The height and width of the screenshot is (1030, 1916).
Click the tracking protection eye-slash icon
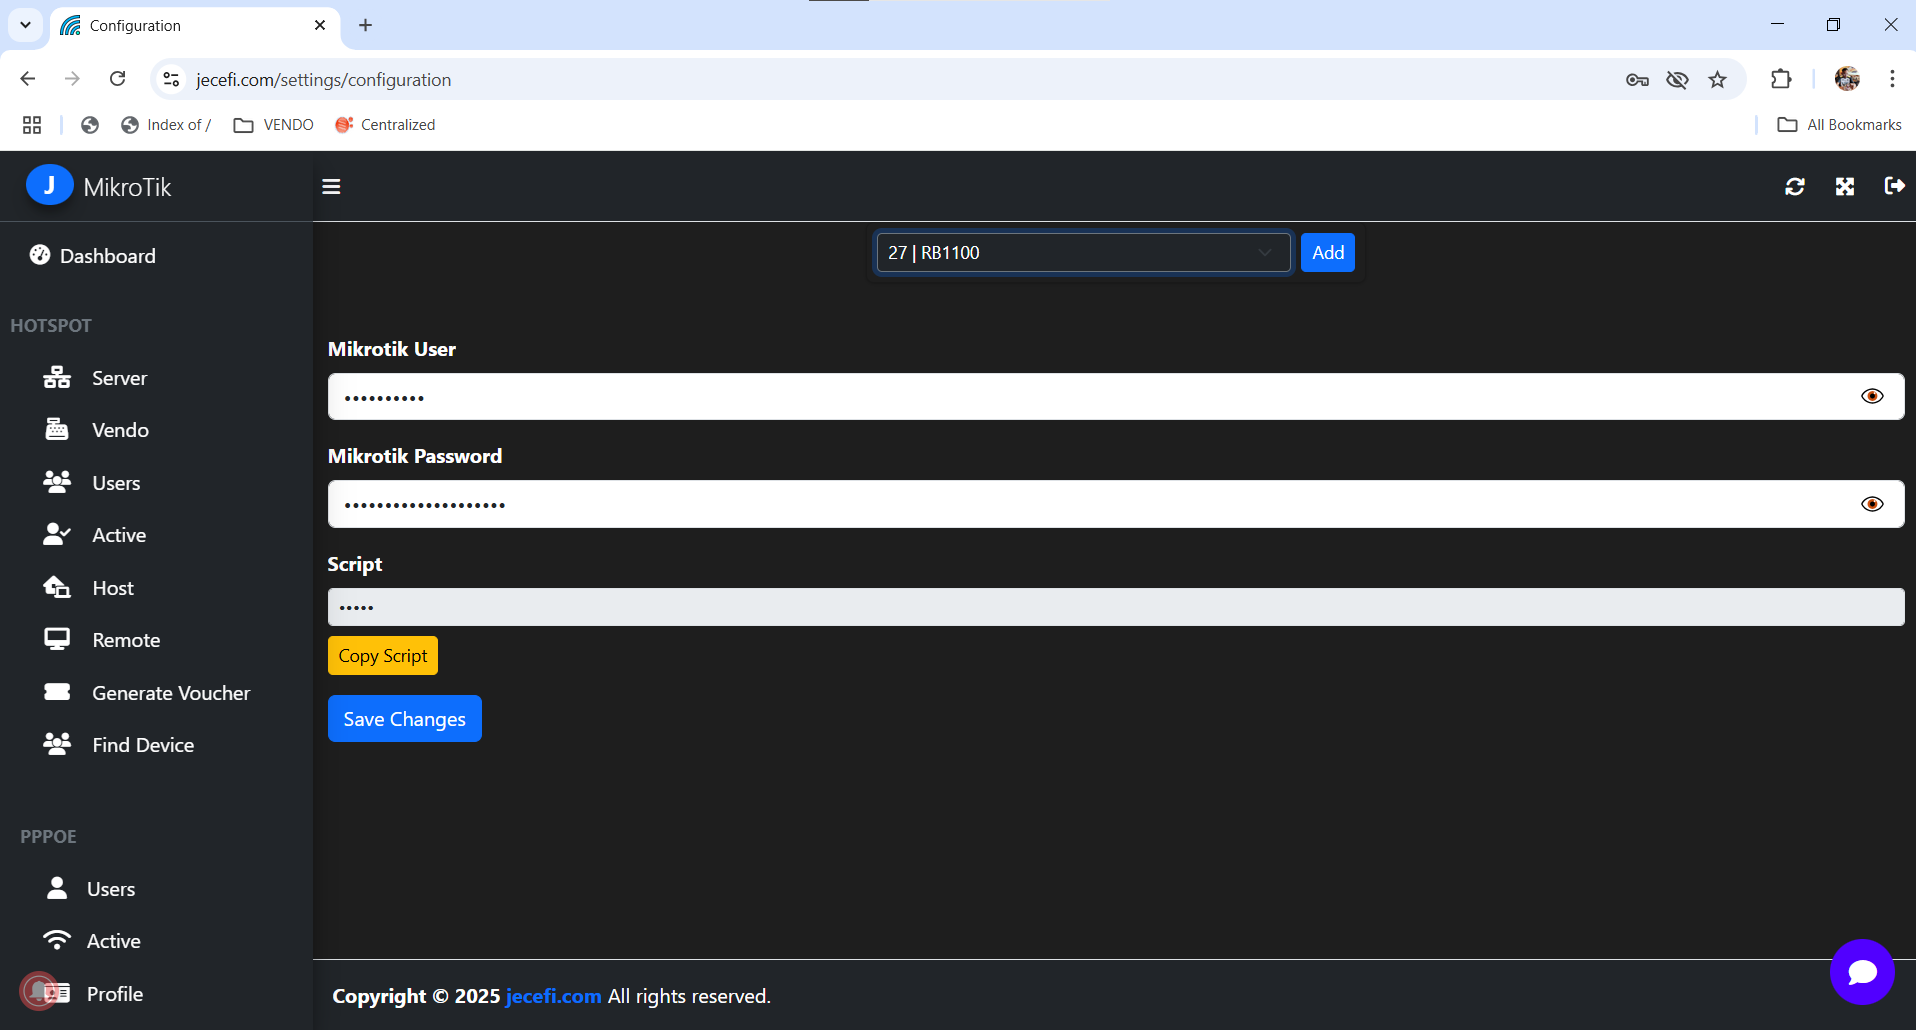coord(1677,80)
